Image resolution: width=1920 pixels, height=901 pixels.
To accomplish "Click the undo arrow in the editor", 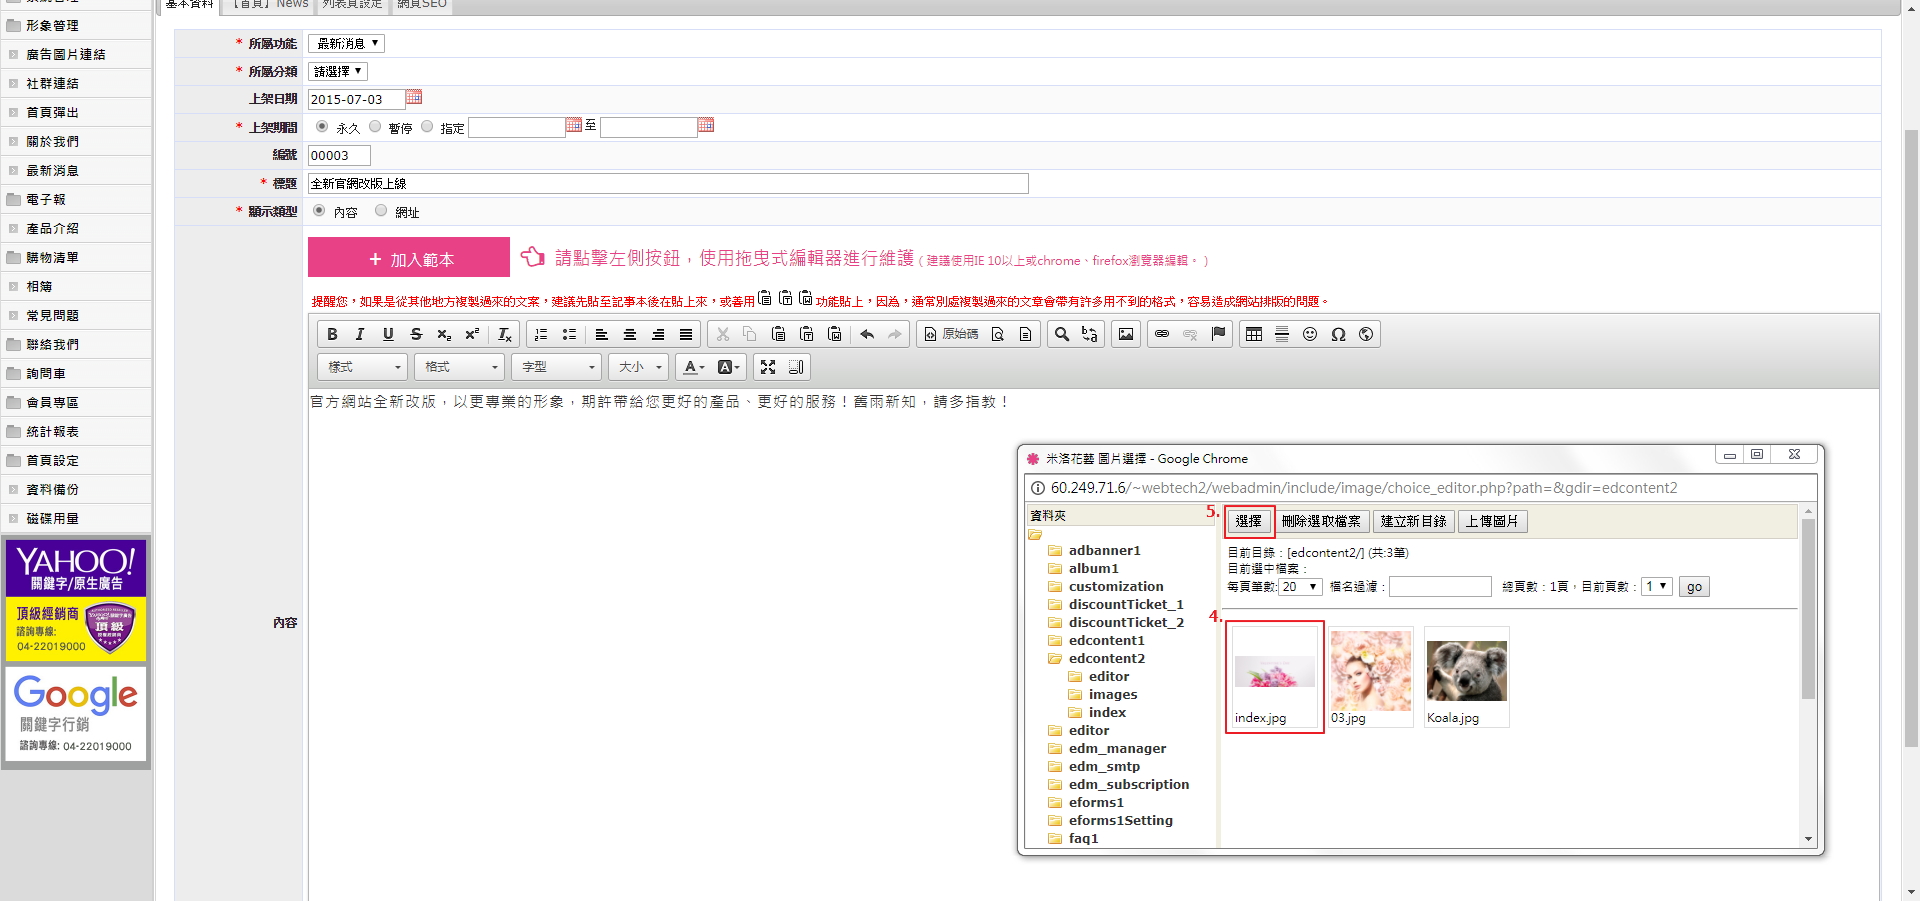I will (867, 334).
